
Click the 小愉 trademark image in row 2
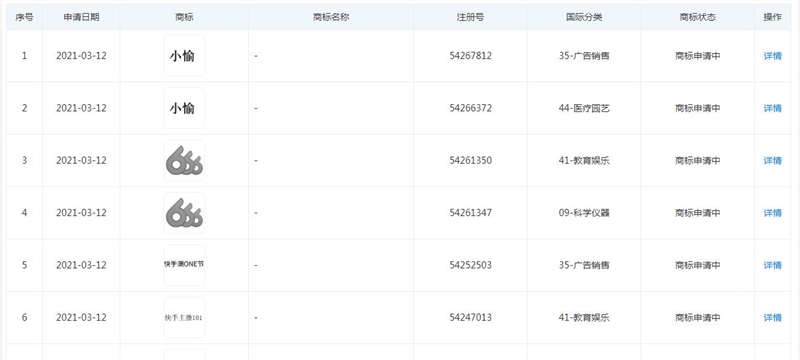pos(184,108)
